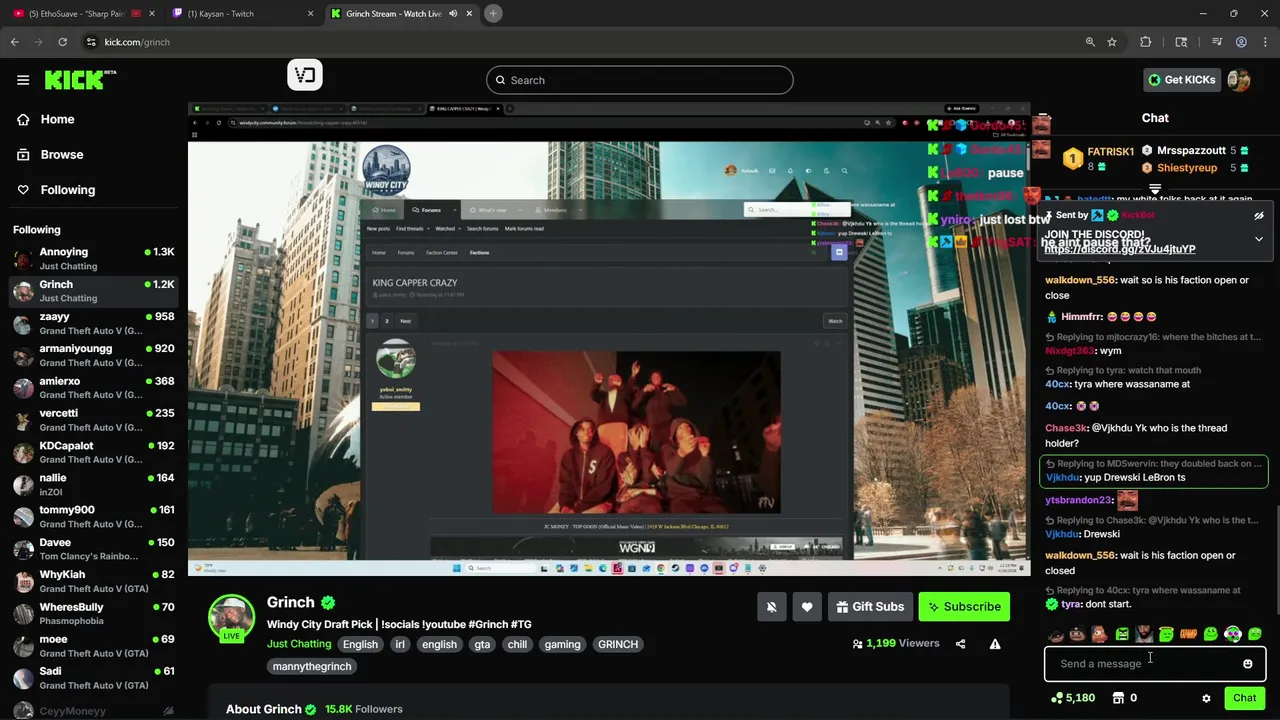The image size is (1280, 720).
Task: Select the English language tag
Action: click(360, 644)
